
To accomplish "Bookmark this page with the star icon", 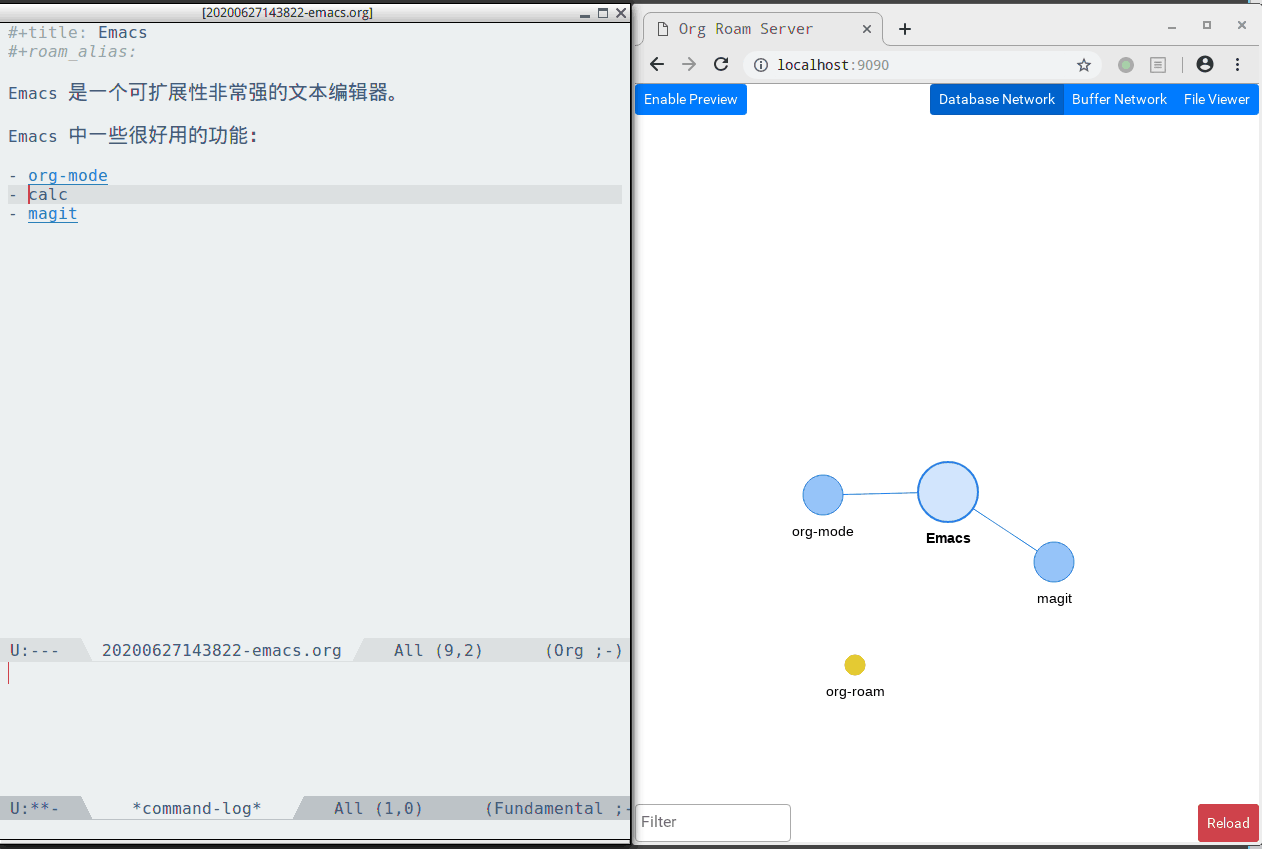I will pyautogui.click(x=1084, y=65).
